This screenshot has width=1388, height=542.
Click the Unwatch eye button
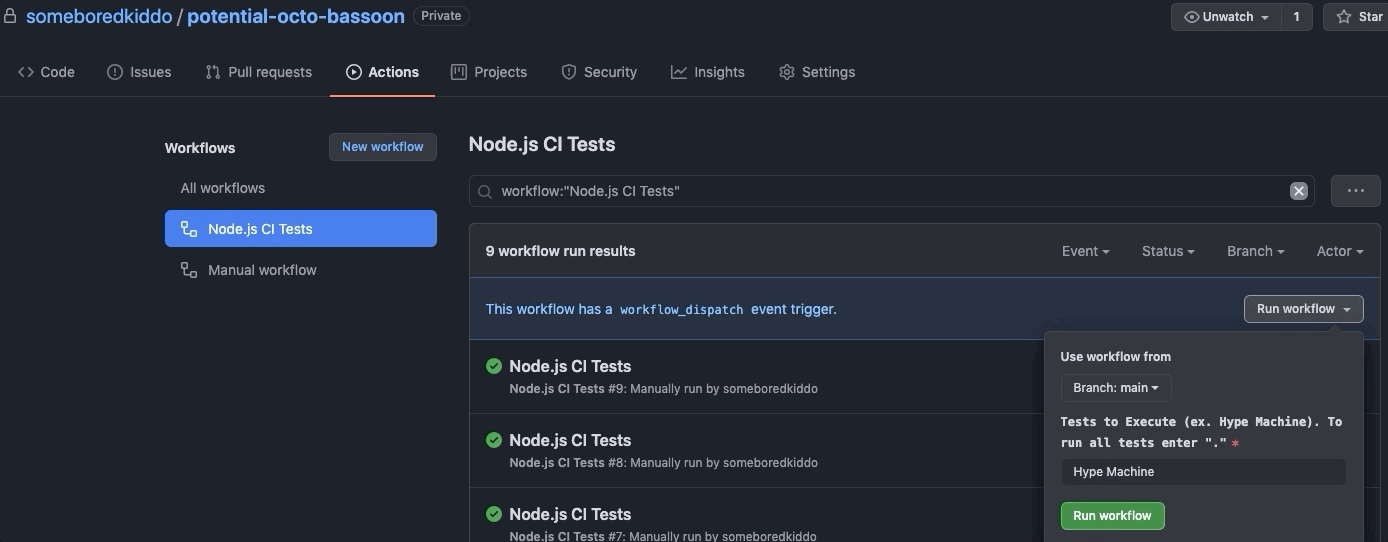click(x=1226, y=17)
